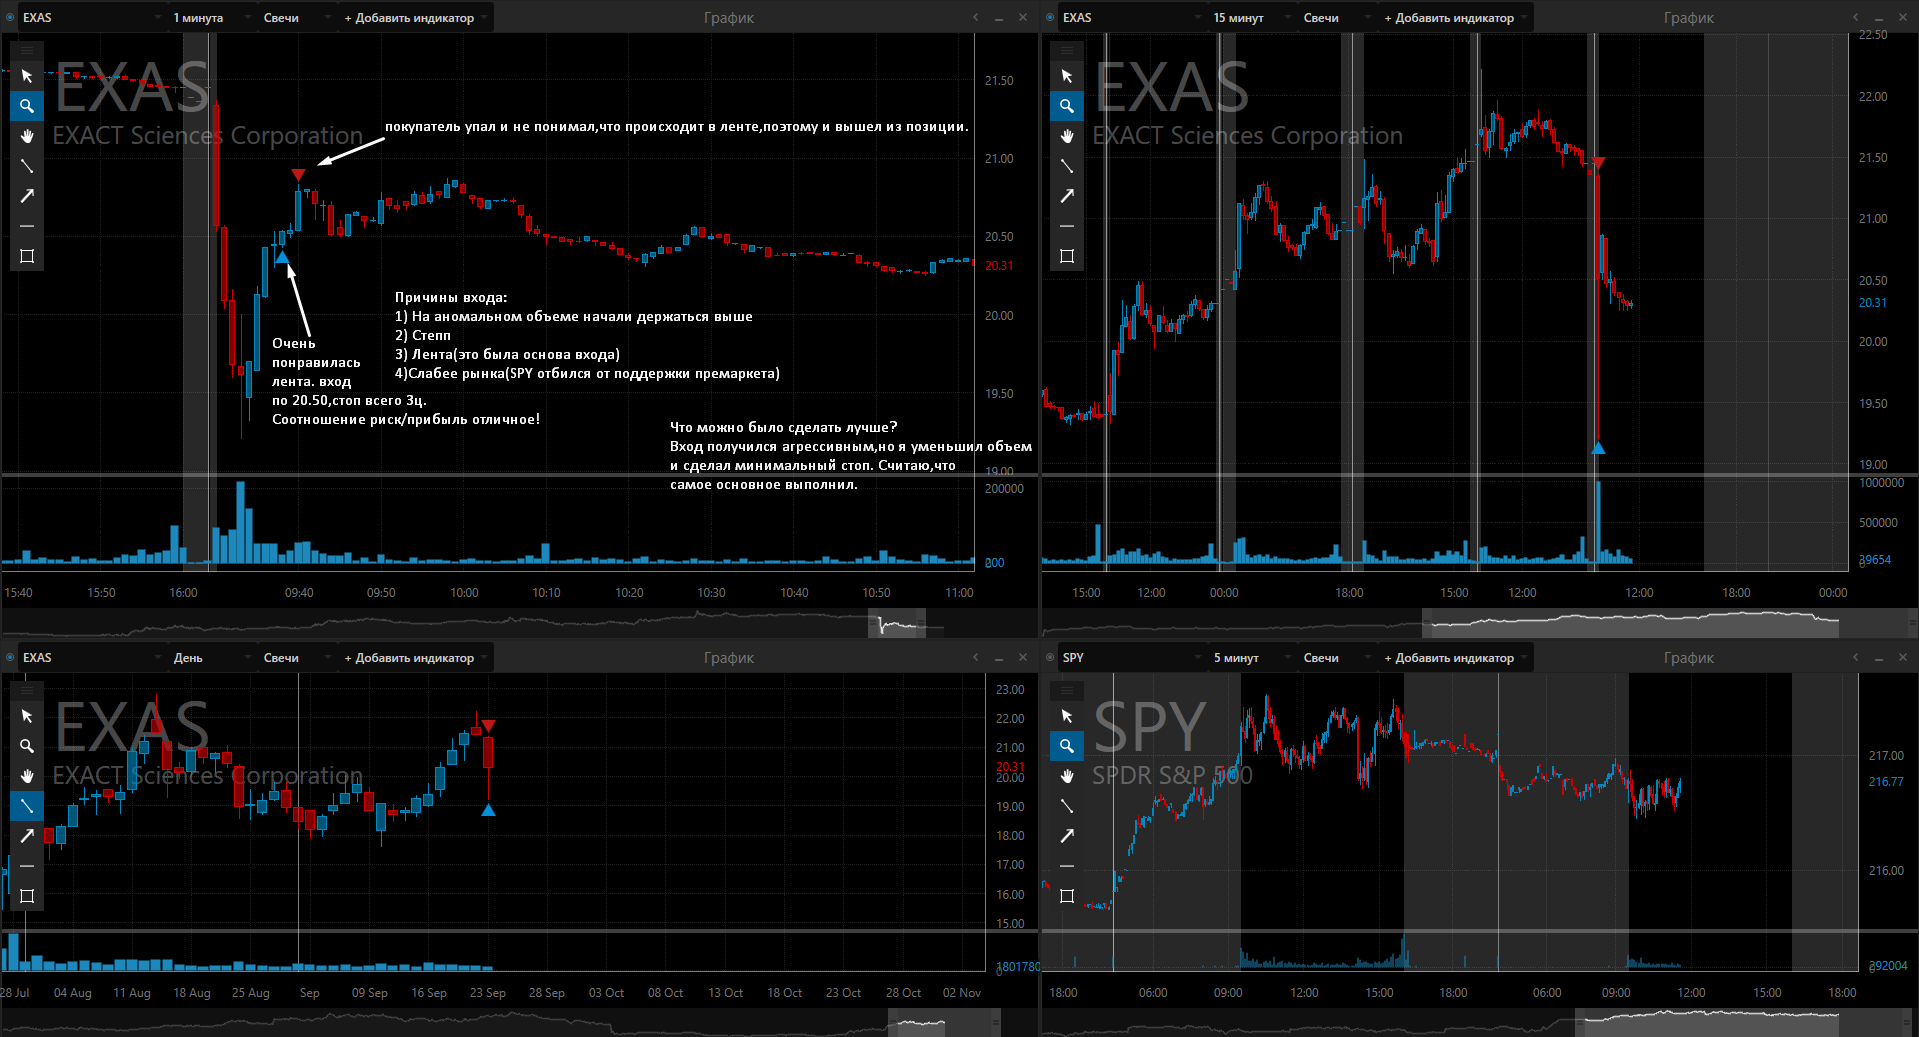Viewport: 1919px width, 1037px height.
Task: Select rectangle tool in SPY chart
Action: coord(1067,896)
